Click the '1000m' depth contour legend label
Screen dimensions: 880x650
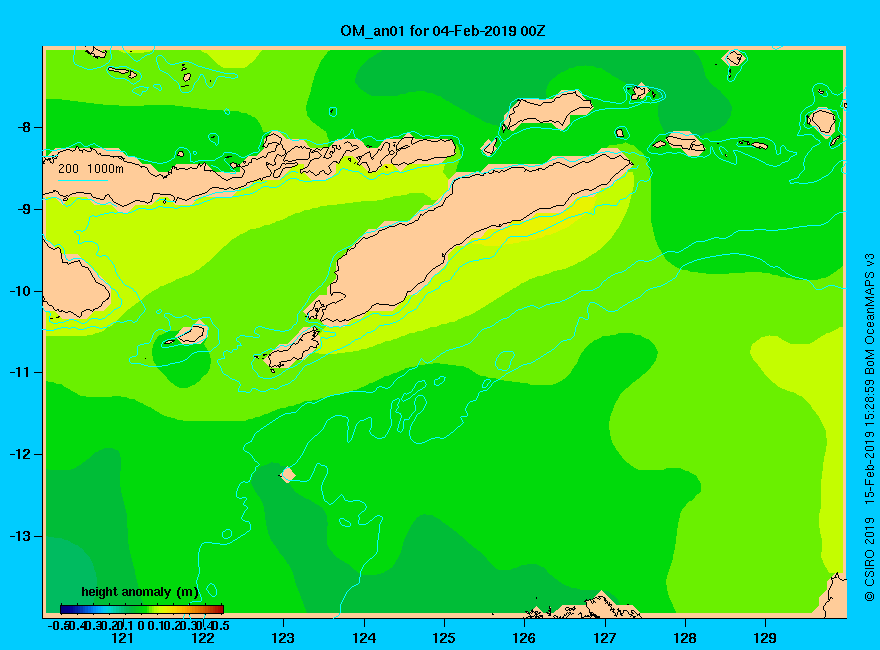coord(106,168)
